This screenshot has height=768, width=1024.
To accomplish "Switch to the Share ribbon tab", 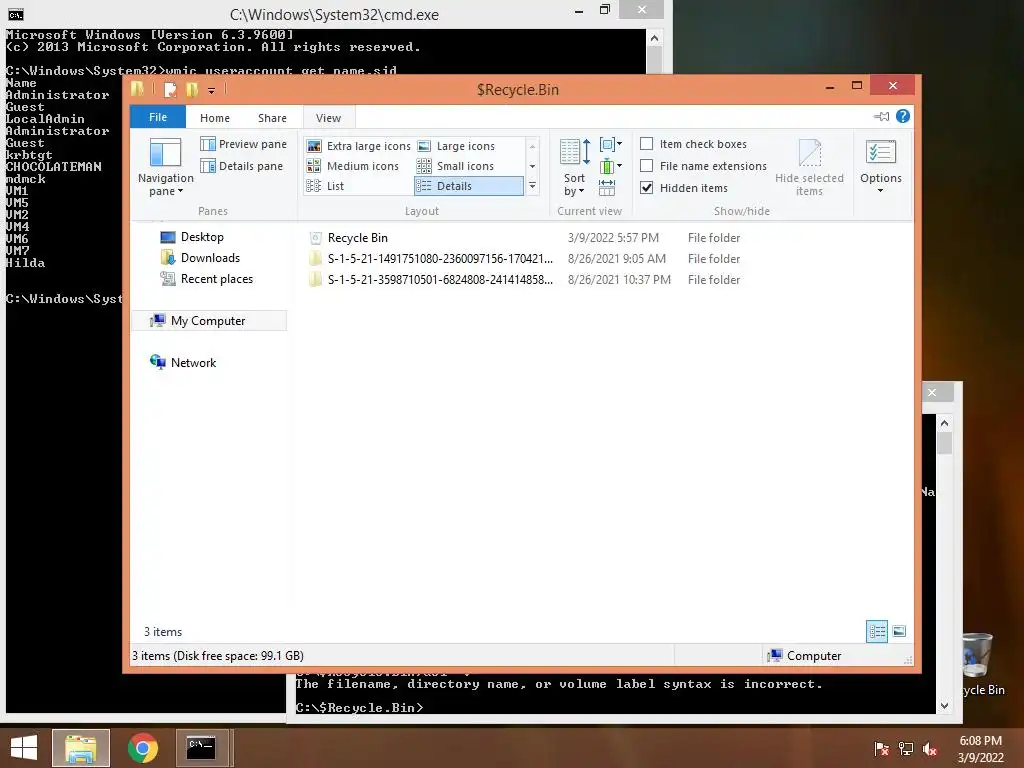I will [272, 118].
